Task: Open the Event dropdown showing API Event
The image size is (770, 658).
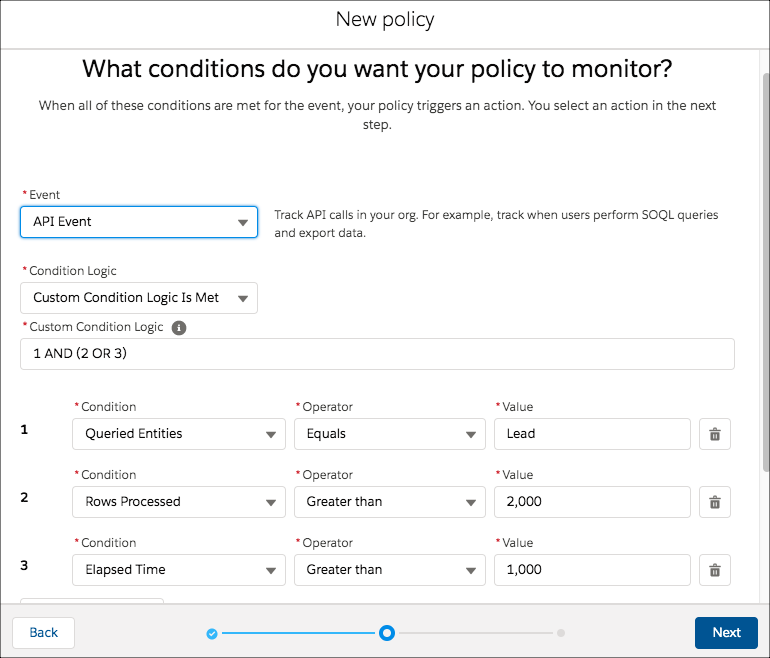Action: 139,222
